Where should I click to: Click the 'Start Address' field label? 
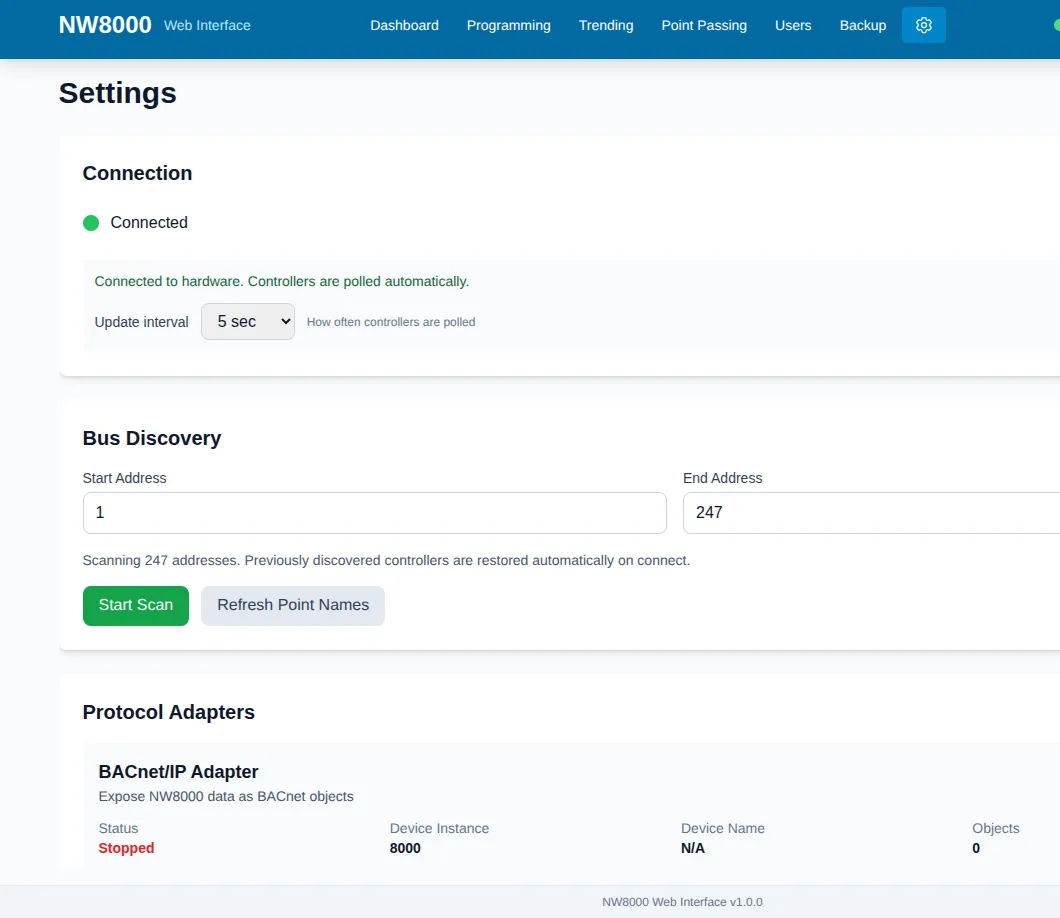coord(124,478)
